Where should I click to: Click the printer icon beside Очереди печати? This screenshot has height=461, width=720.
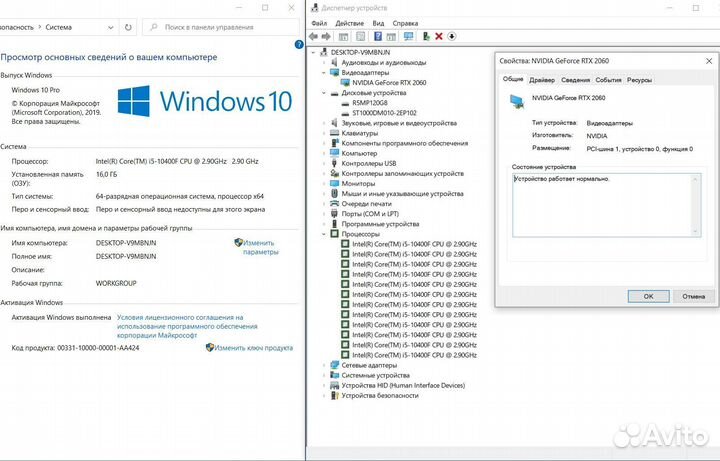tap(334, 204)
